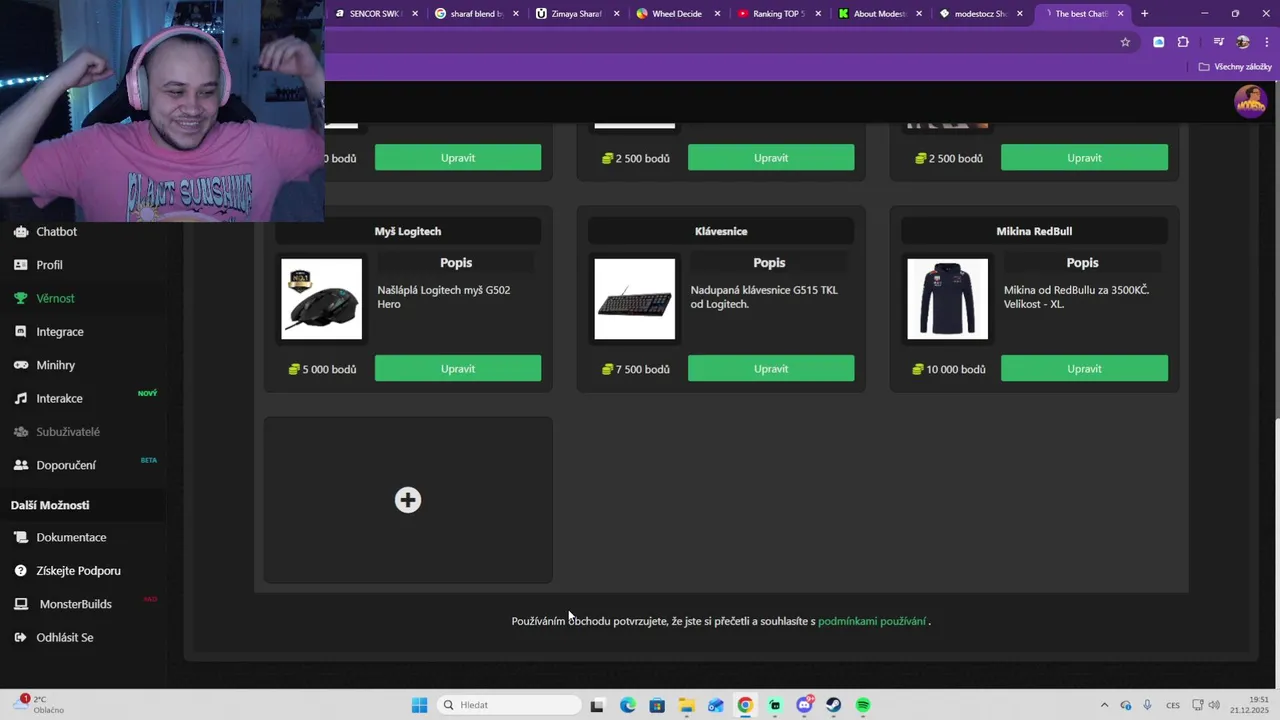Click the Subuživatelé users icon
The width and height of the screenshot is (1280, 720).
pos(20,432)
